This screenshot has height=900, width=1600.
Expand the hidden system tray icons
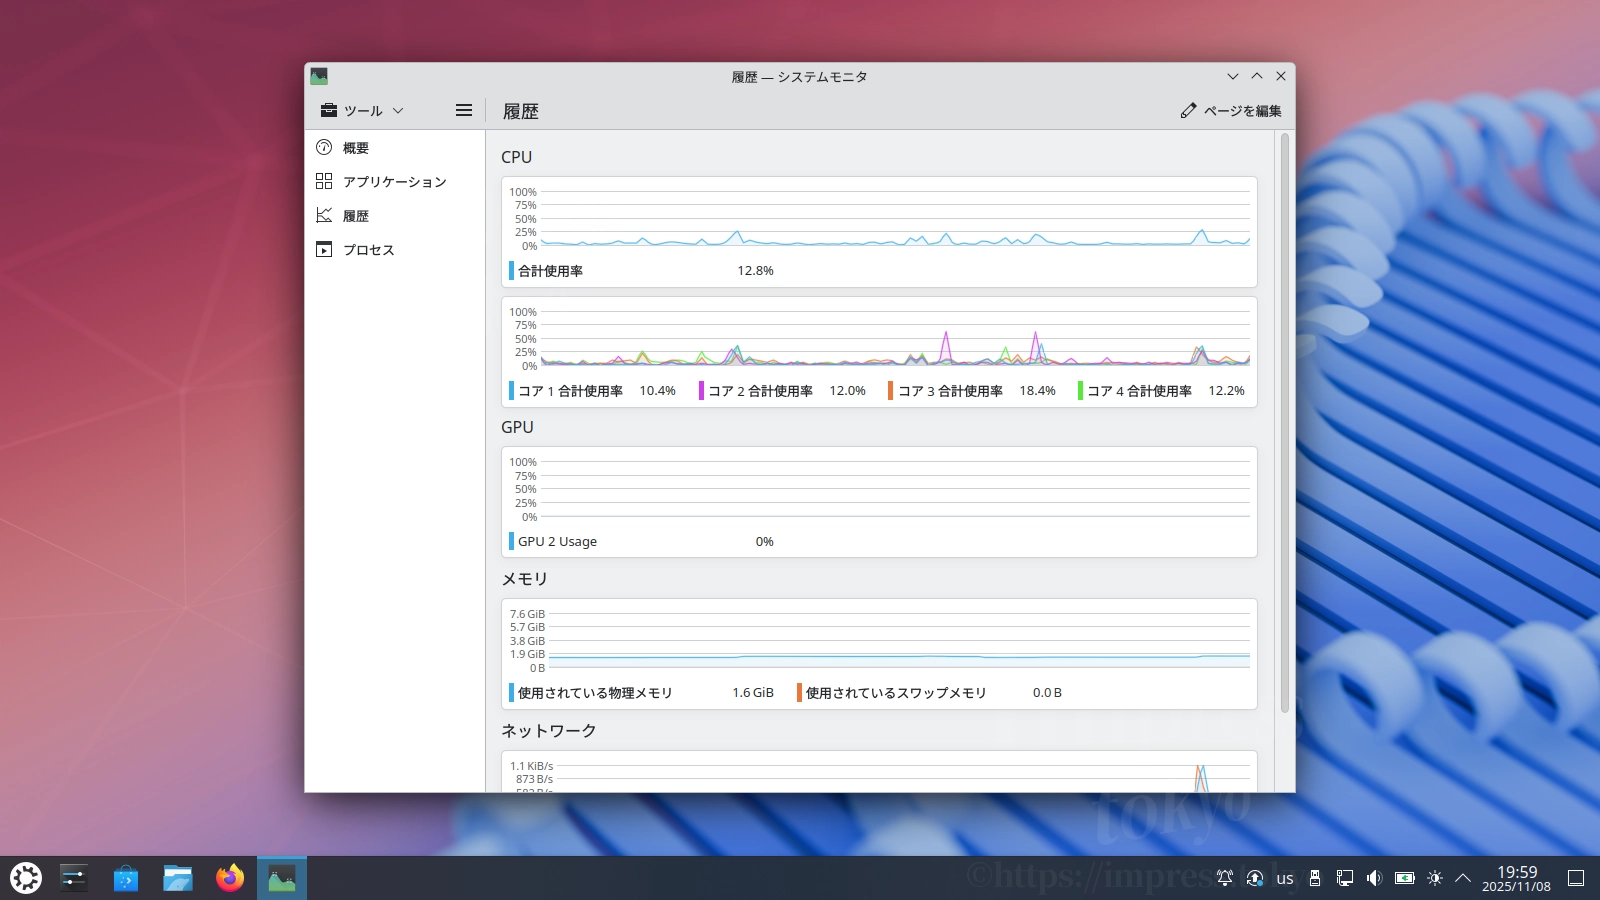(1463, 878)
